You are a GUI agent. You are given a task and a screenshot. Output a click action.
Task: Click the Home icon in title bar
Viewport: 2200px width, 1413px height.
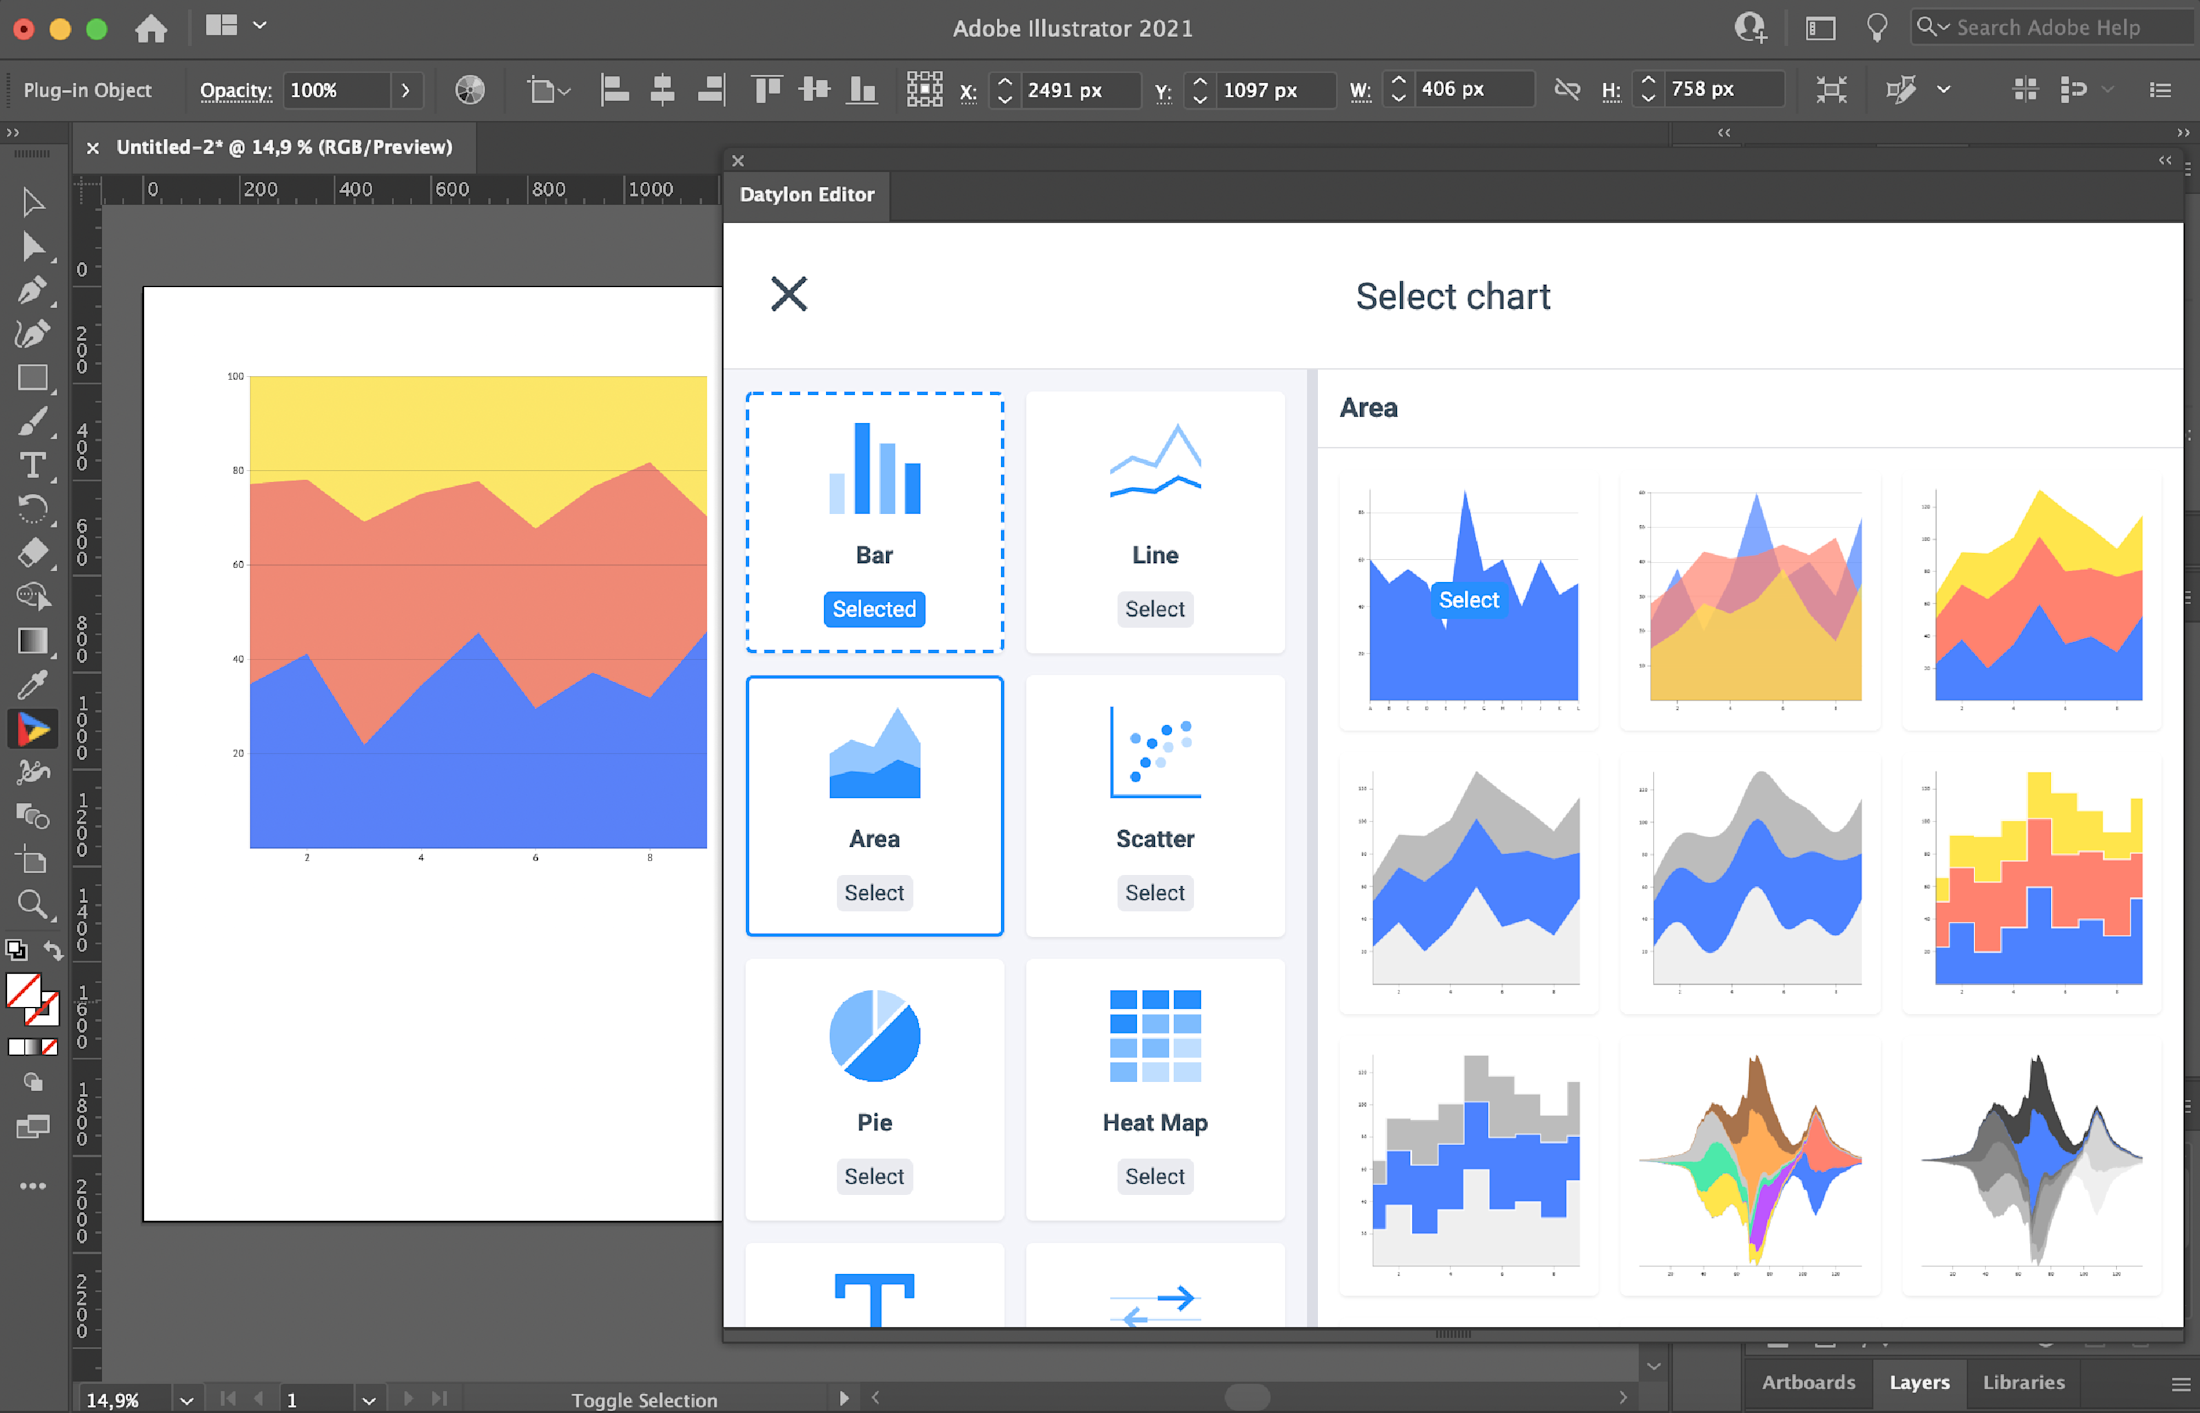coord(151,28)
